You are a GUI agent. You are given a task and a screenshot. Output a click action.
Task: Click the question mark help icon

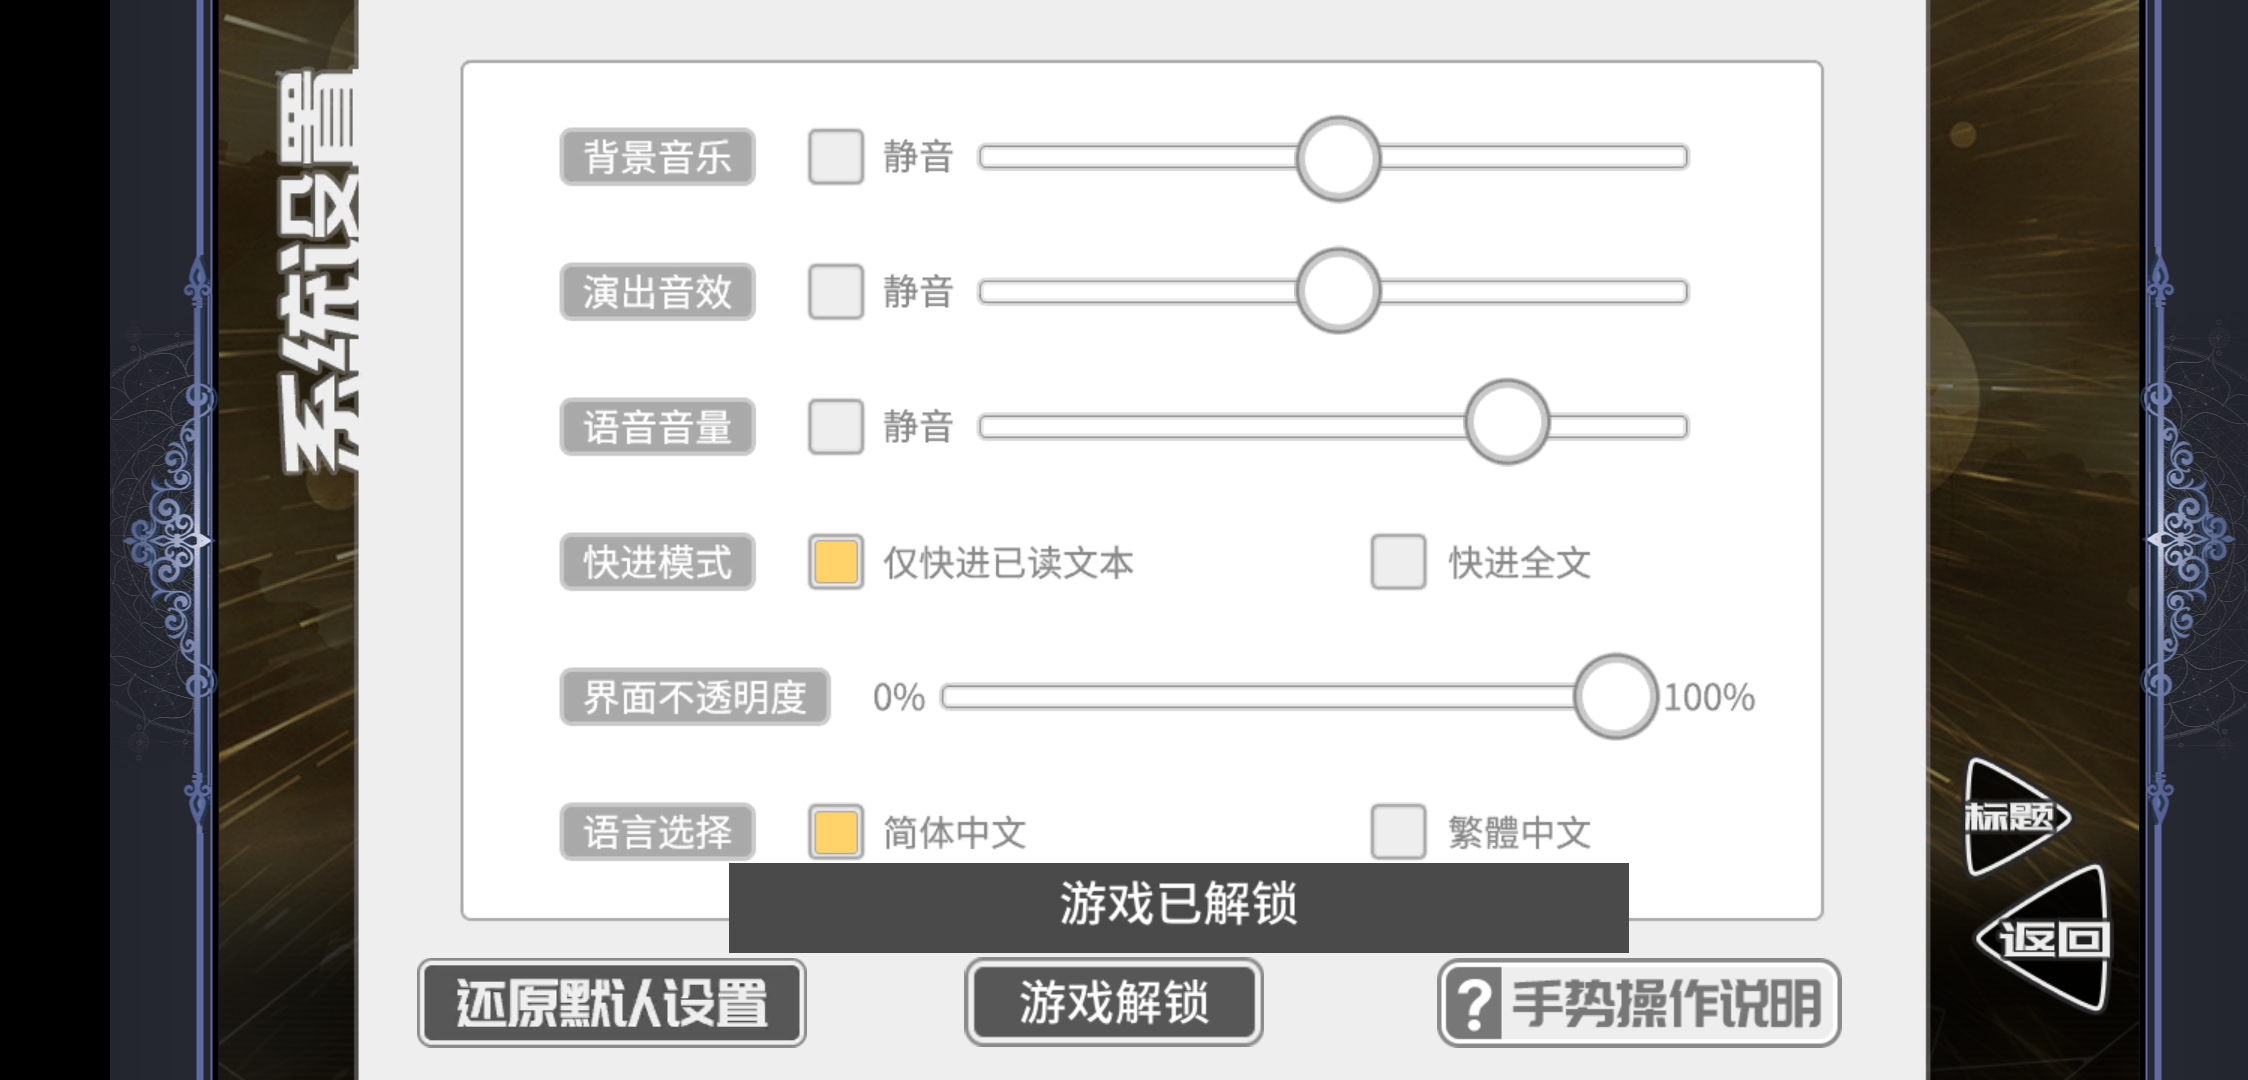pos(1473,1003)
